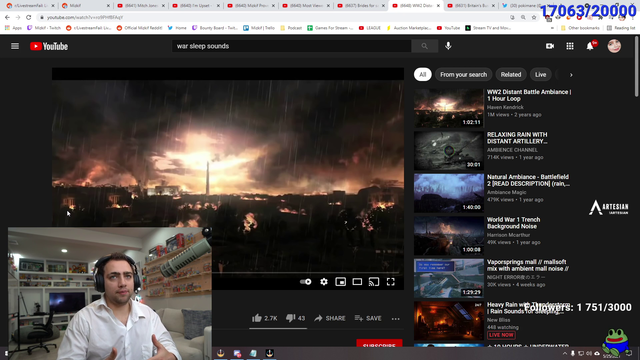Expand the hidden bookmarks overflow chevron
Image resolution: width=640 pixels, height=360 pixels.
tap(552, 28)
